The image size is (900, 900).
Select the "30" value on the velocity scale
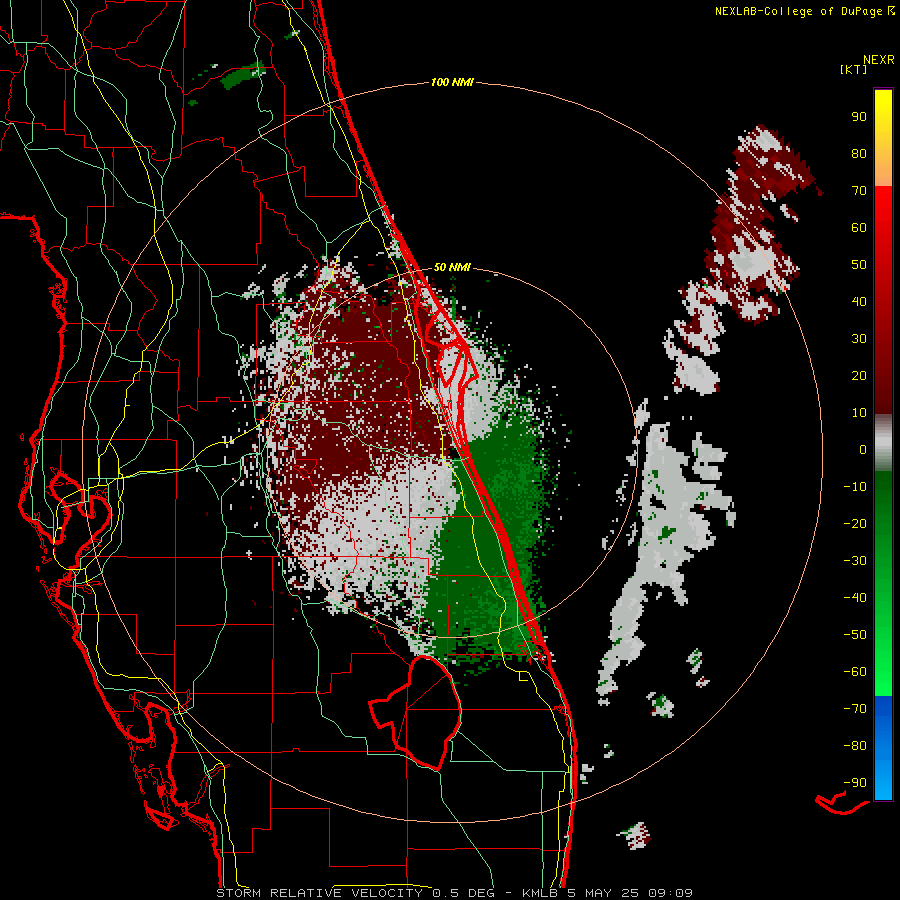click(859, 339)
